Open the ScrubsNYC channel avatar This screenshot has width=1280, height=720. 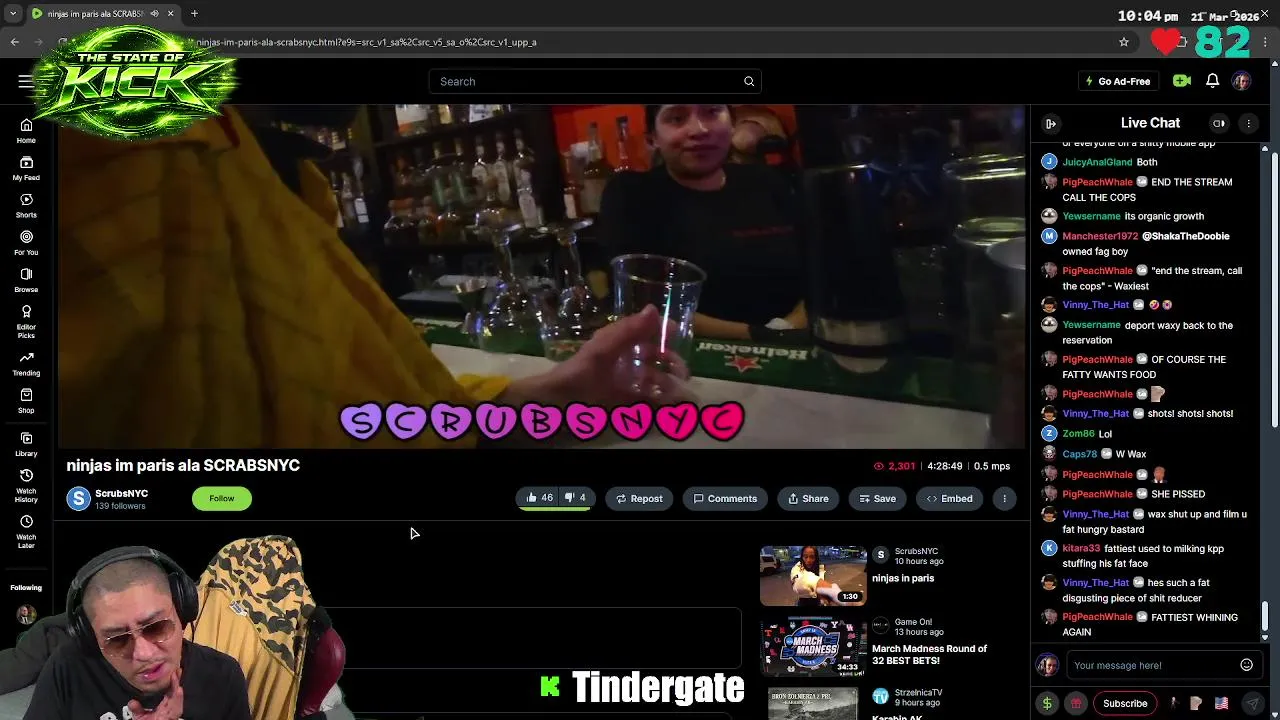tap(78, 498)
